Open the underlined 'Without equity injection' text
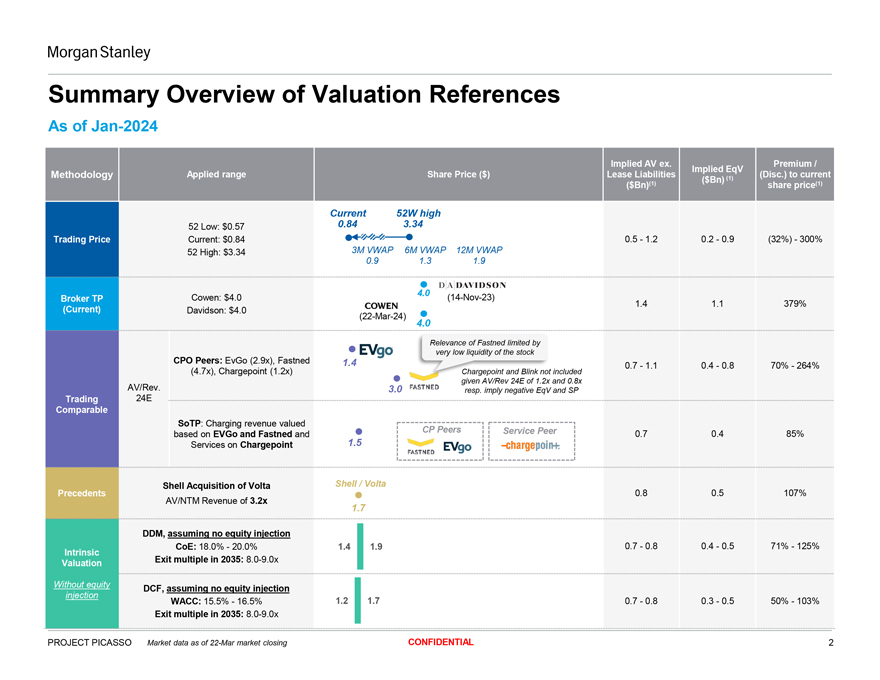 [x=81, y=589]
